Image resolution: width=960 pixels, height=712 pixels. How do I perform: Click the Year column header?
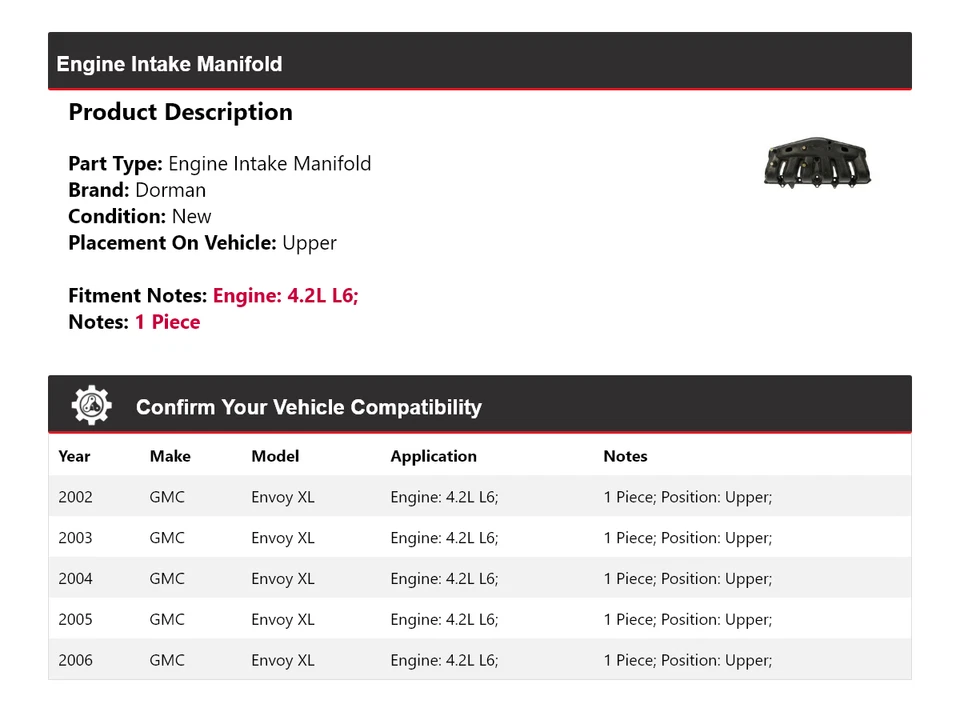[74, 456]
